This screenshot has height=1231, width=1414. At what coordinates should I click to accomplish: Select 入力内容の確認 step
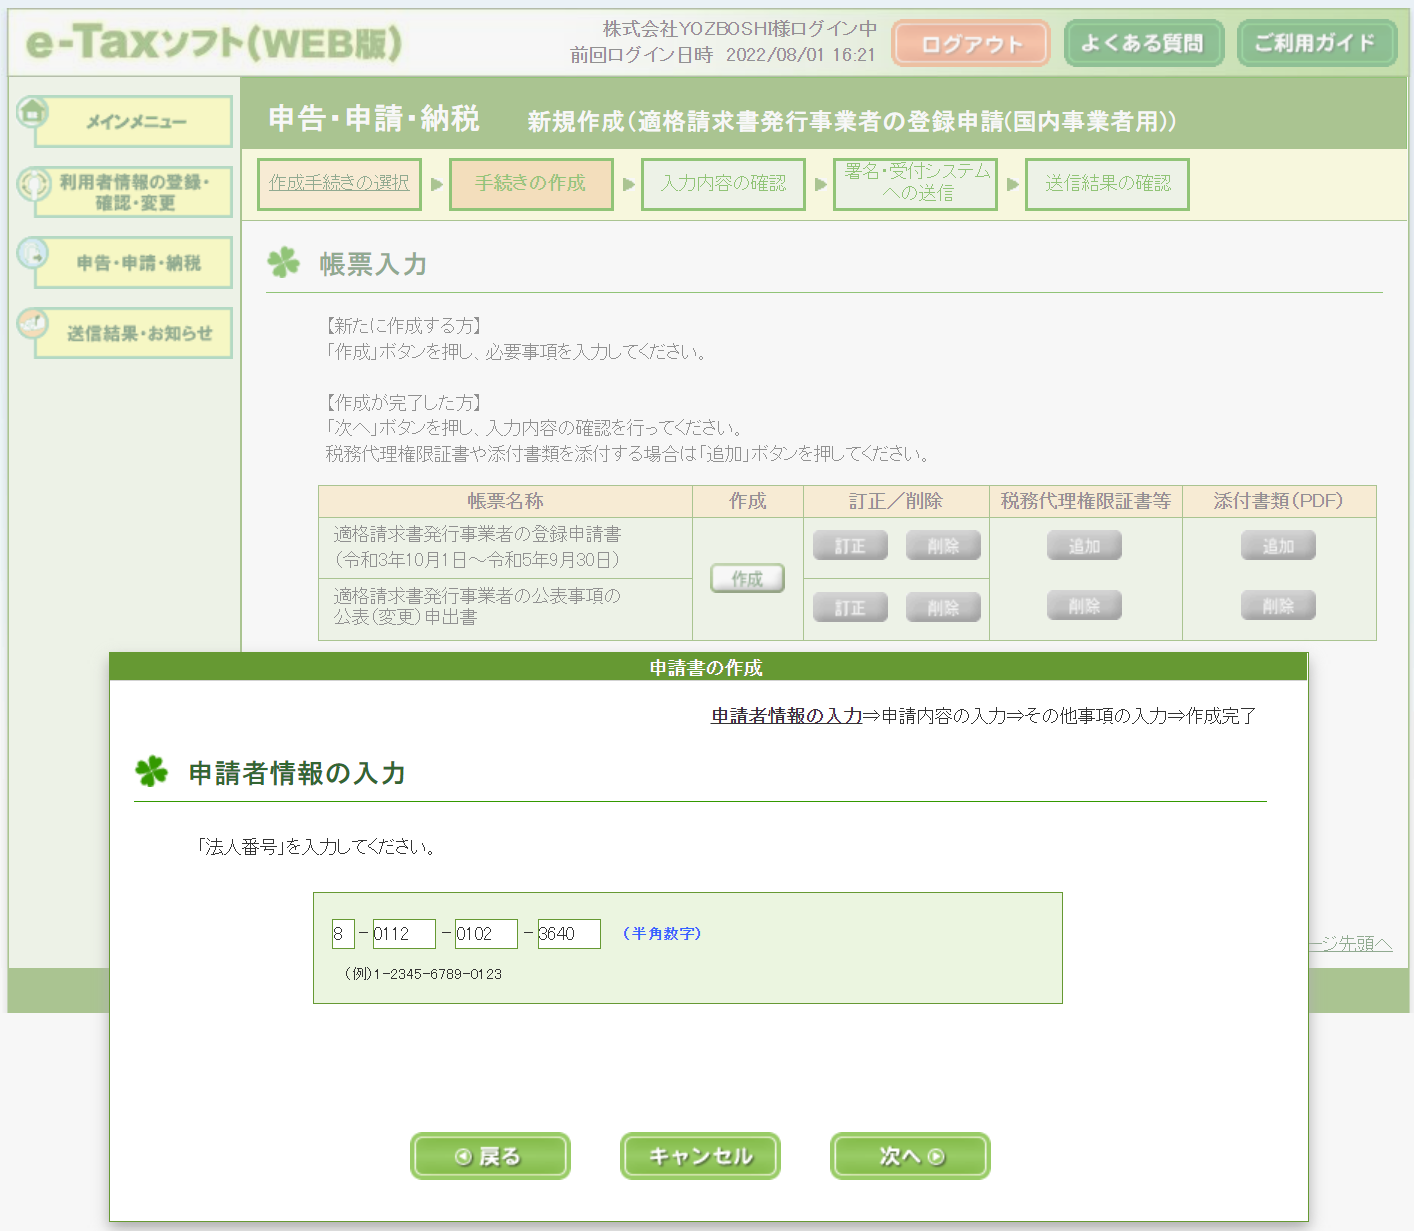(x=723, y=184)
